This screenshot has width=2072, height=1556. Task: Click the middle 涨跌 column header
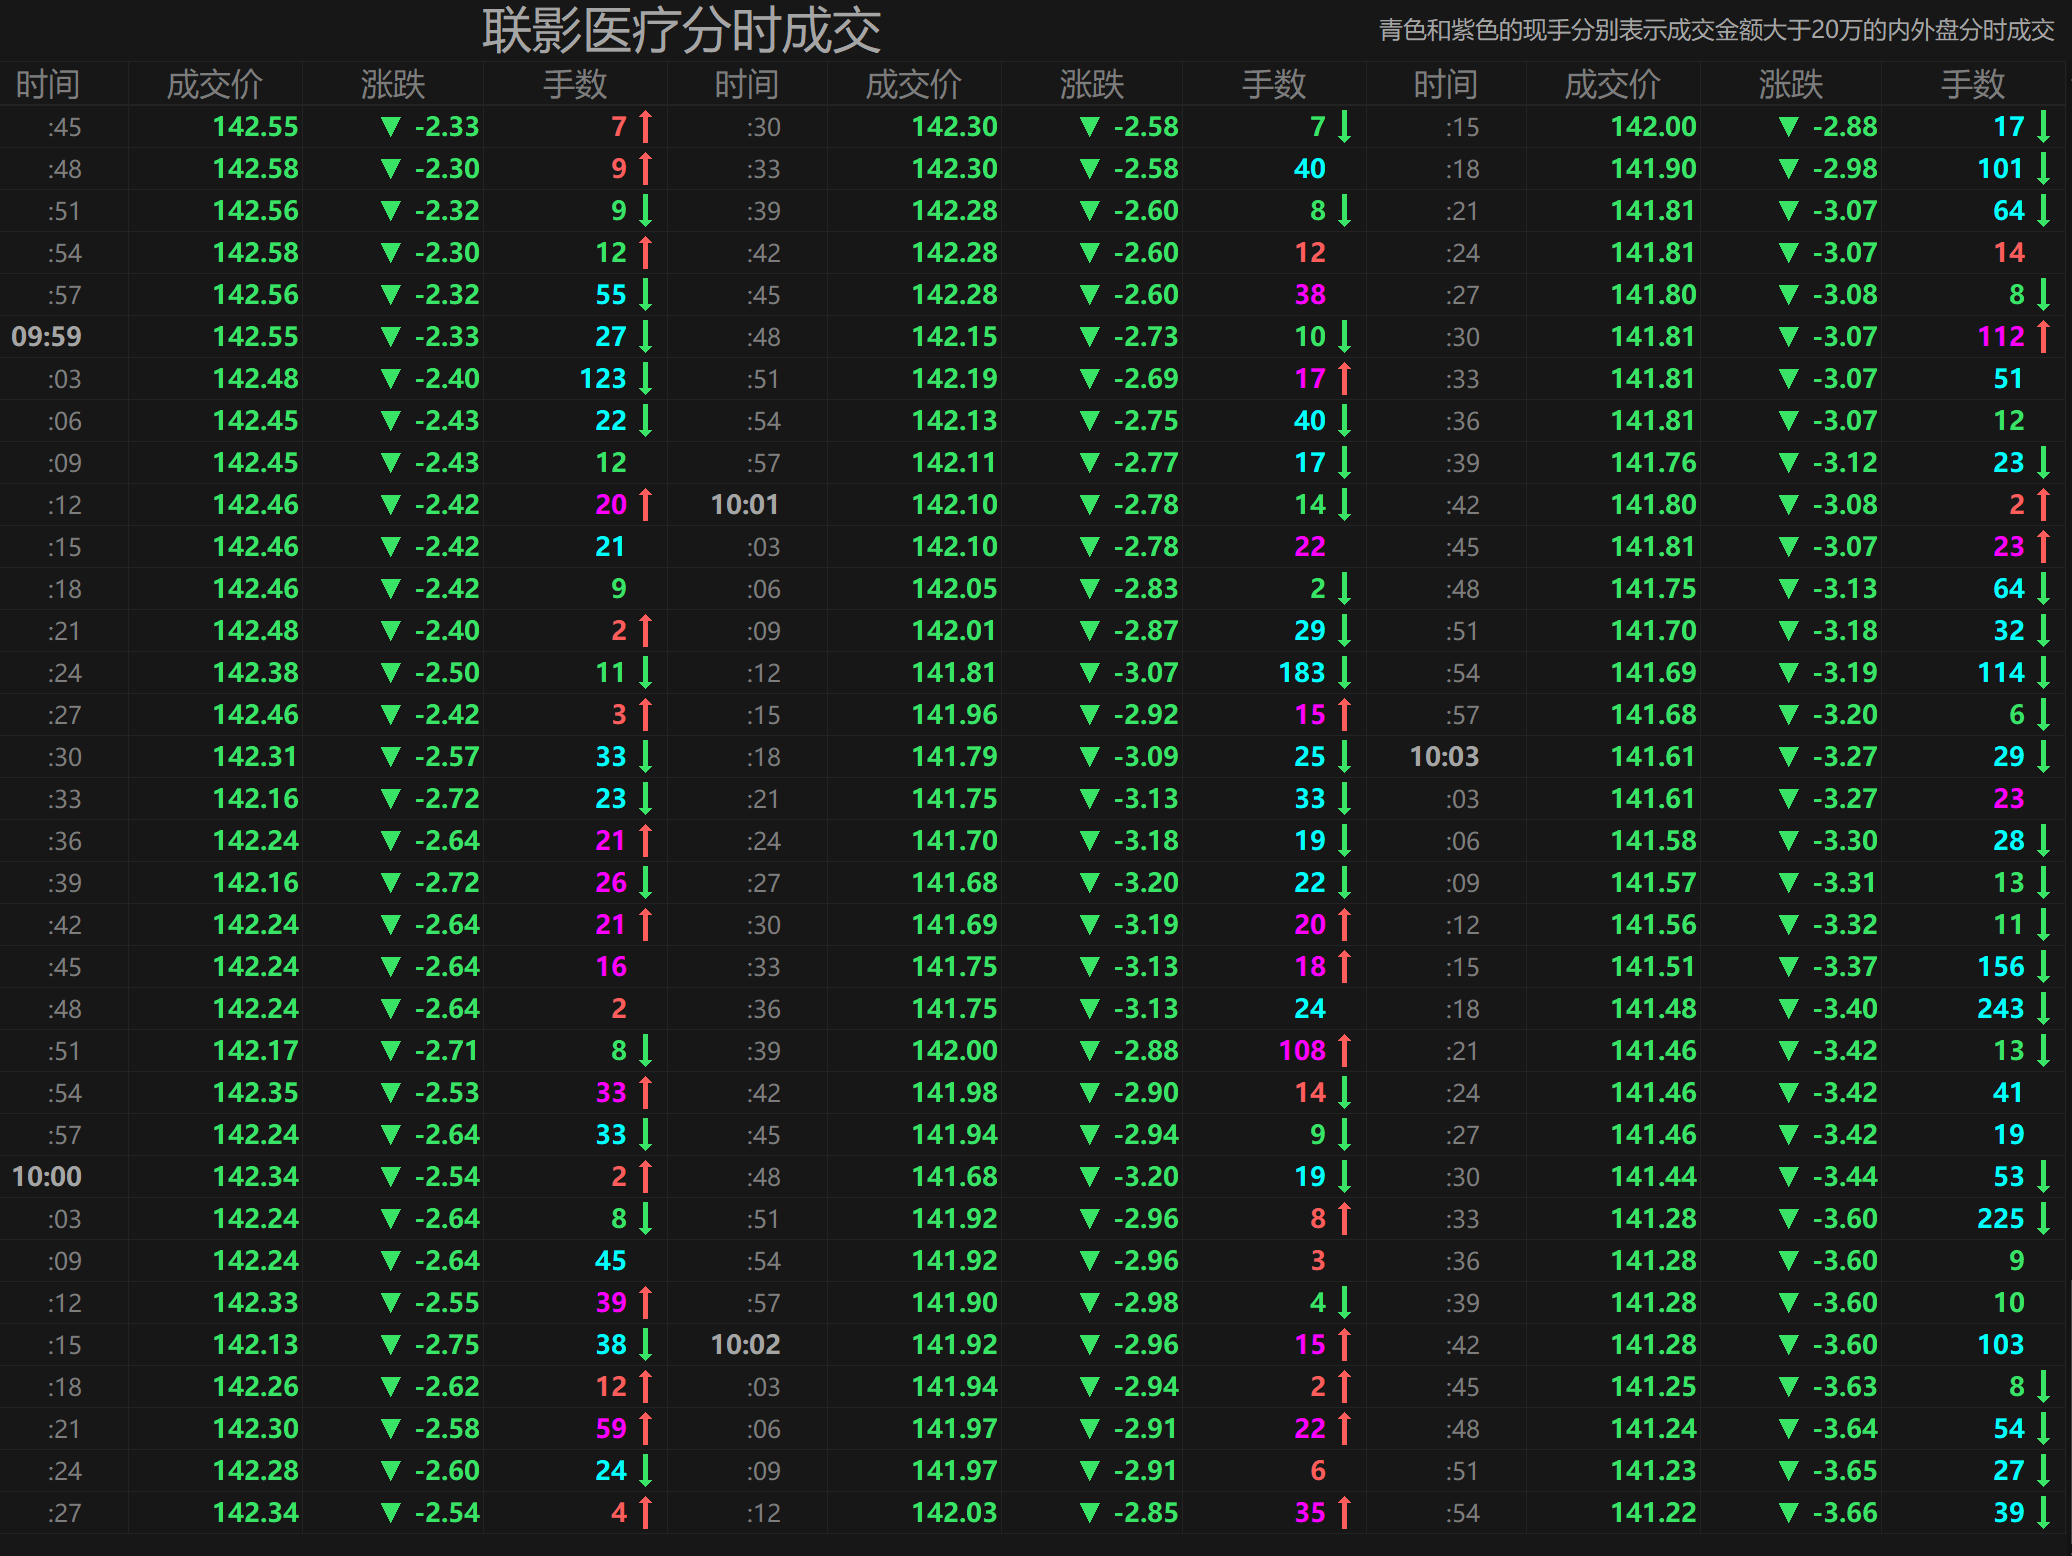click(1091, 84)
